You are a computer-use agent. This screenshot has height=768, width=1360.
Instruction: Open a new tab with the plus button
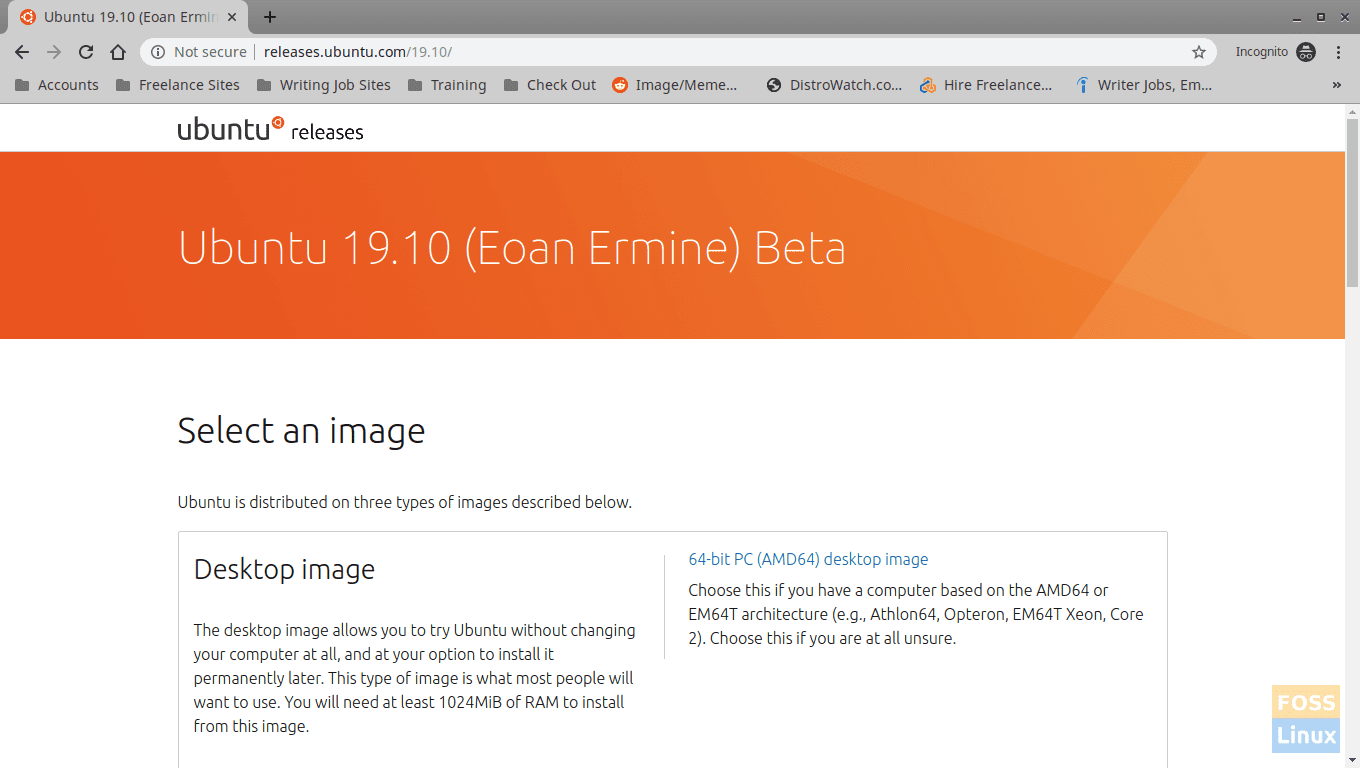point(270,17)
